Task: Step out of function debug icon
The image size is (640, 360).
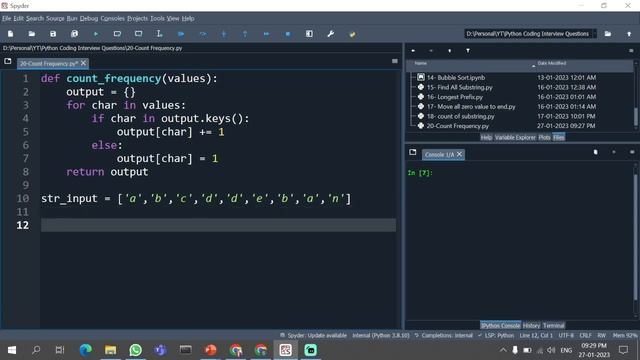Action: [245, 34]
